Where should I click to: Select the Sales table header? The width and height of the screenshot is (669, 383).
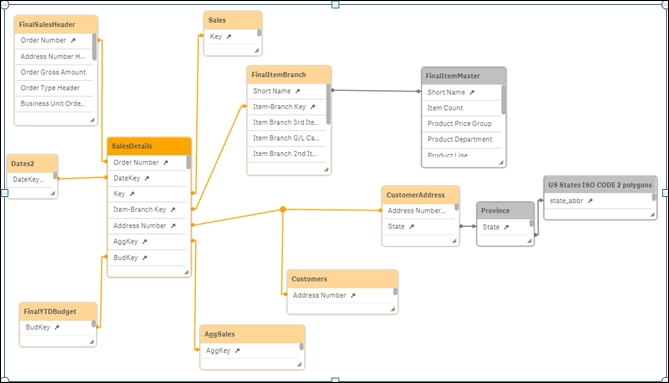point(233,20)
